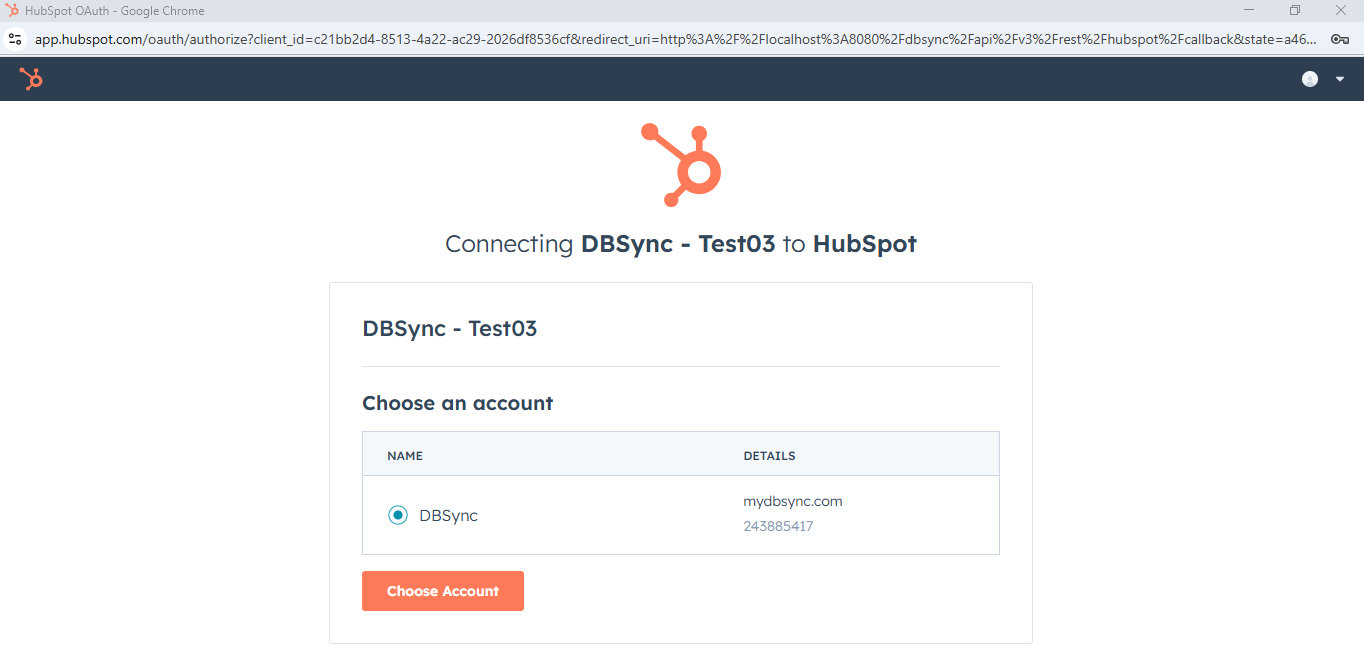Viewport: 1364px width, 645px height.
Task: Click the account ID 243885417
Action: click(x=777, y=526)
